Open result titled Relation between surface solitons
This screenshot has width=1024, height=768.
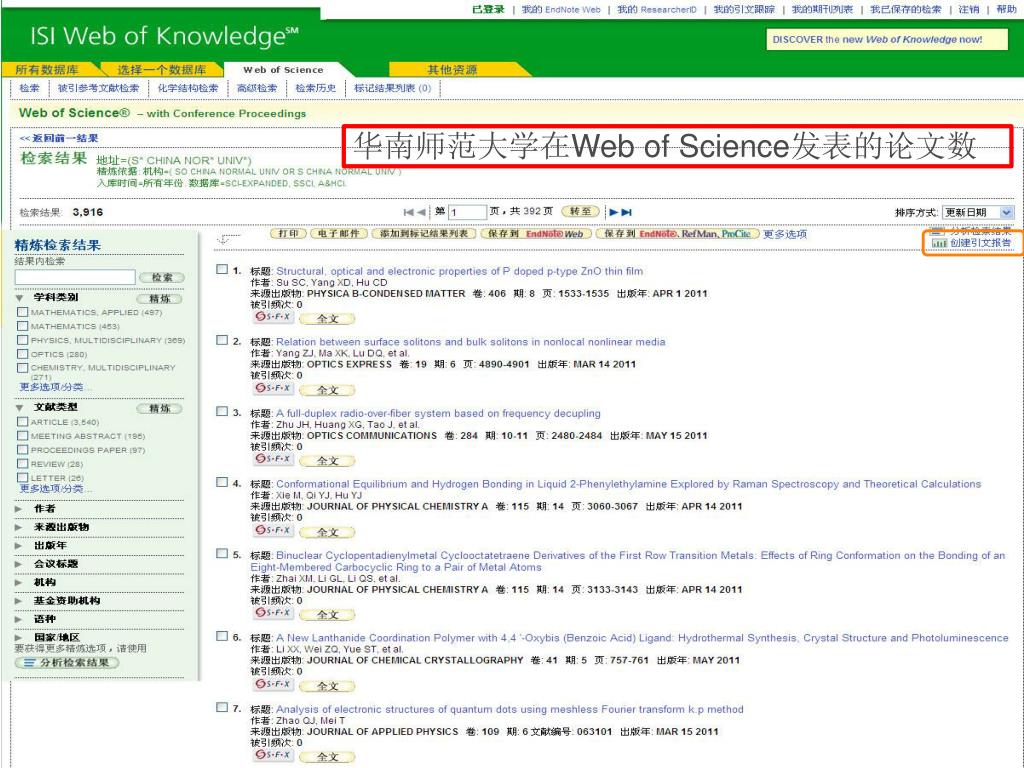coord(471,342)
